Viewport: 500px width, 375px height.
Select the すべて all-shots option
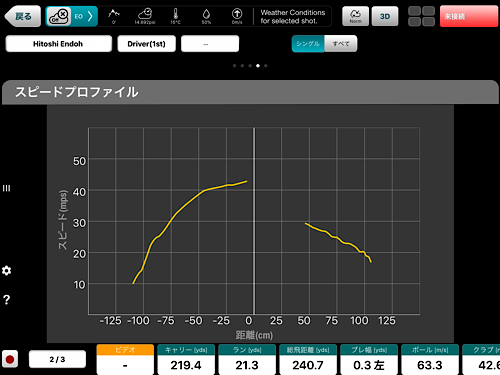(x=341, y=44)
